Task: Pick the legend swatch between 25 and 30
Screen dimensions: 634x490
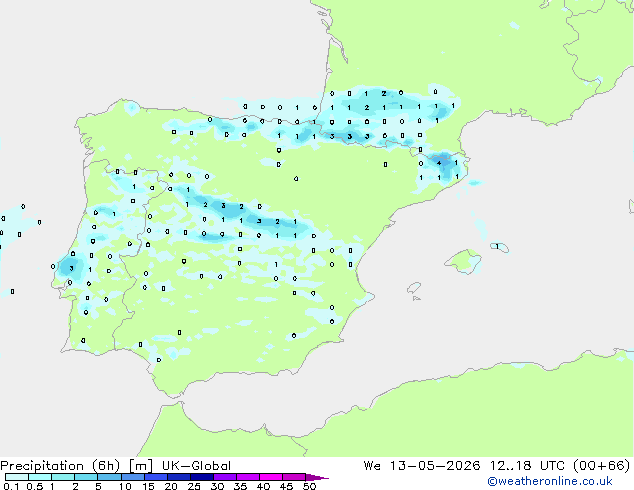Action: click(x=201, y=477)
